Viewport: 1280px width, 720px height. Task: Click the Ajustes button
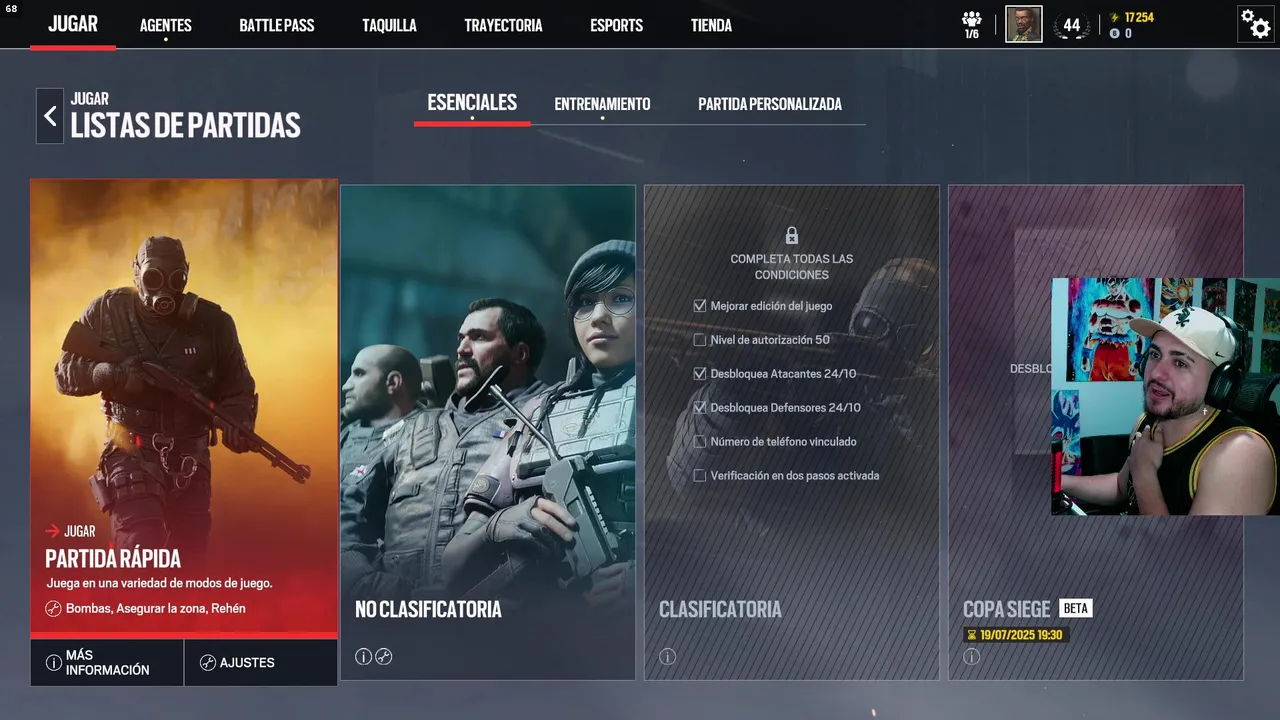[x=261, y=662]
